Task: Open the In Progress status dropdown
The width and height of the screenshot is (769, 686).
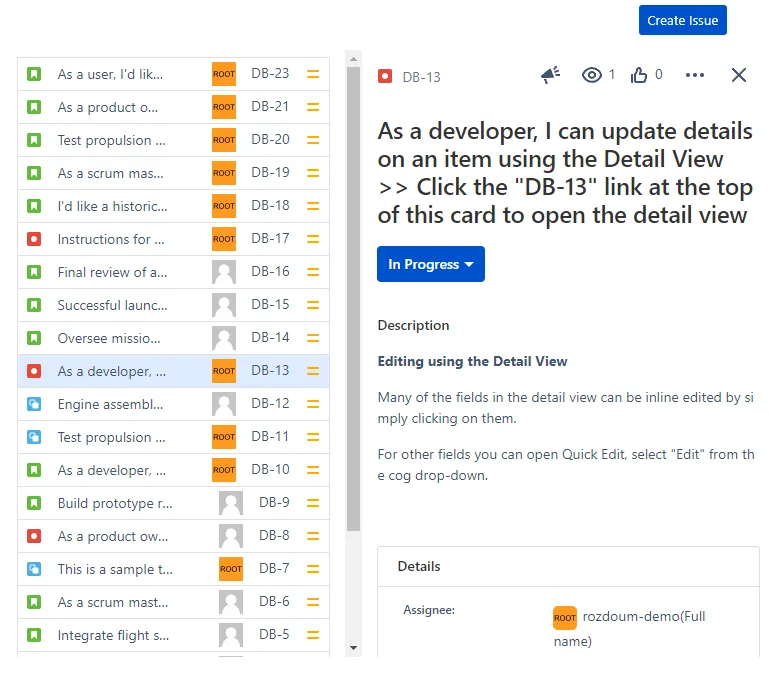Action: 431,264
